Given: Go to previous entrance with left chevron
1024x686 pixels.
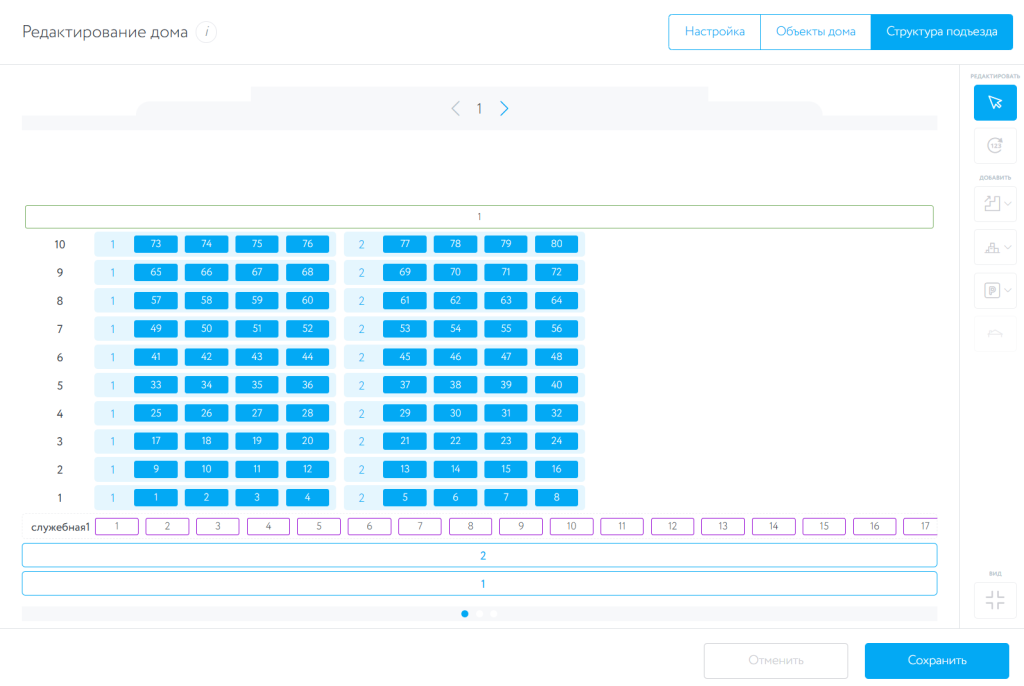Looking at the screenshot, I should point(456,109).
